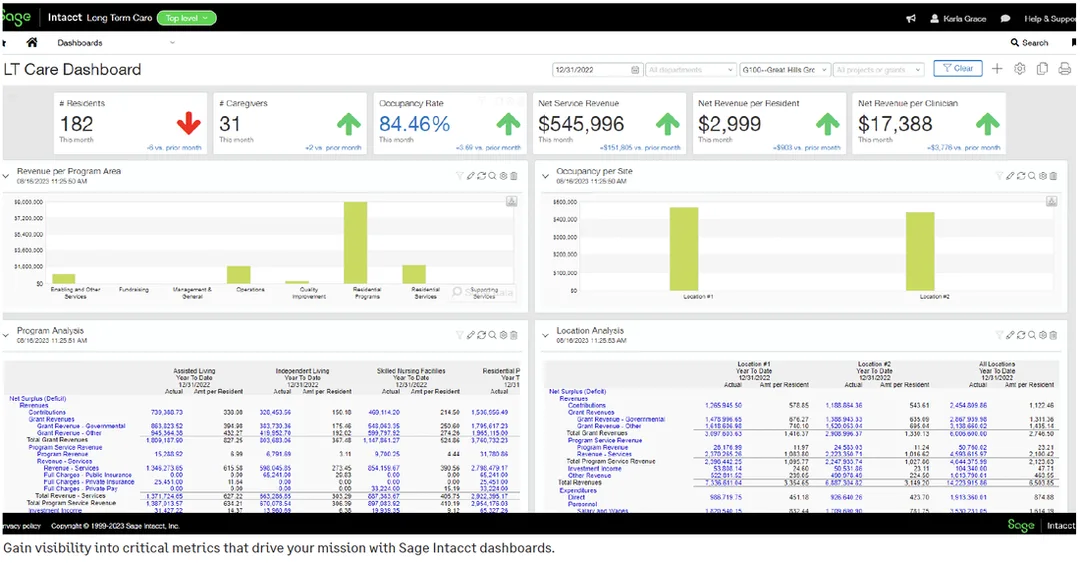Zoom the Occupancy per Site panel
Image resolution: width=1080 pixels, height=563 pixels.
tap(1032, 176)
